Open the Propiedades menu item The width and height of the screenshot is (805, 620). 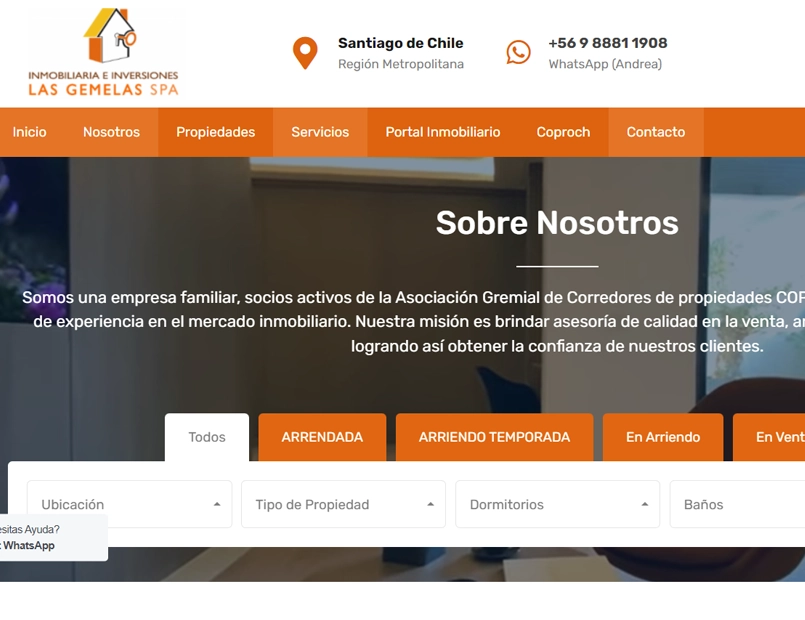coord(216,132)
